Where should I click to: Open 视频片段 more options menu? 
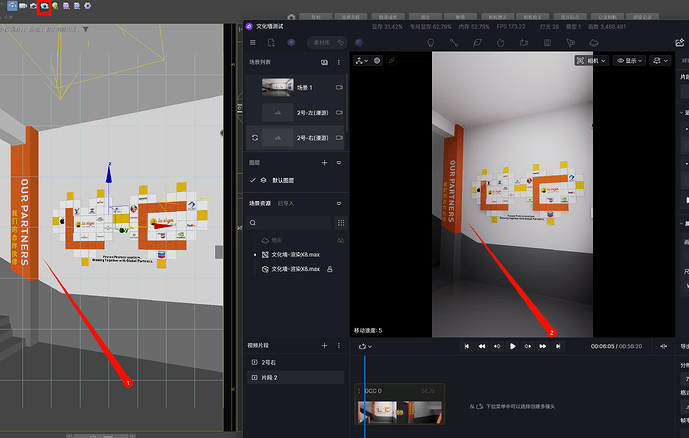tap(339, 346)
